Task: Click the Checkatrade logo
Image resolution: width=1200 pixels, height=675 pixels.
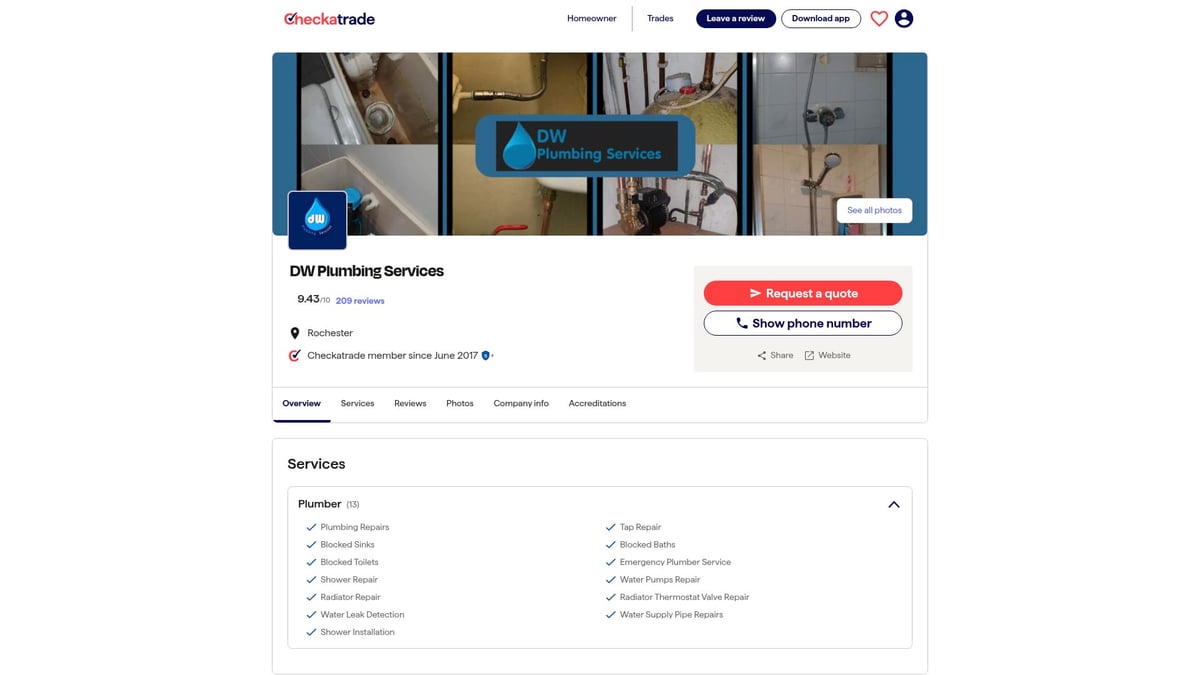Action: [x=330, y=18]
